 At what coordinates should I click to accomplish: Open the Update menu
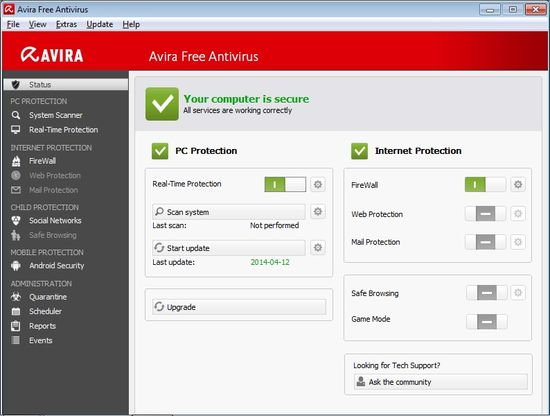point(100,25)
